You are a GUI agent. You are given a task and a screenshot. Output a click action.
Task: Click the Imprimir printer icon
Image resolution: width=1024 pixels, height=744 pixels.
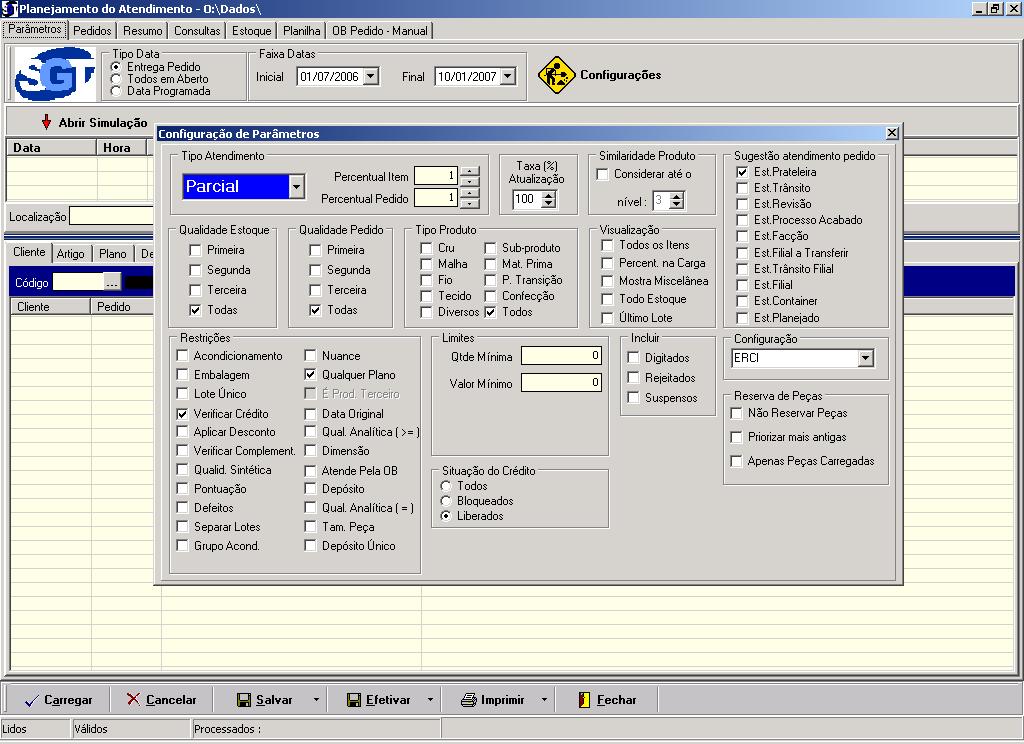coord(468,700)
